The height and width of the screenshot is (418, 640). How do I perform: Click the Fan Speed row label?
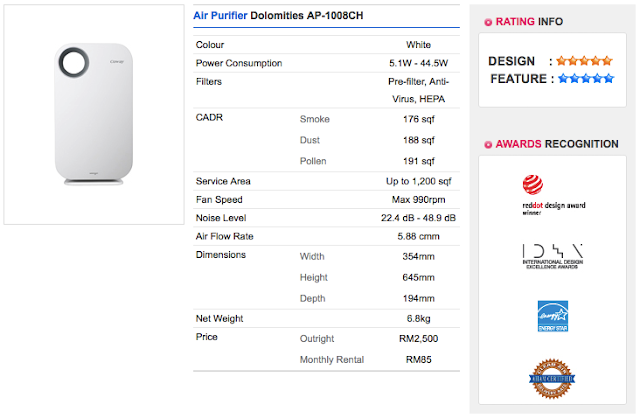tap(219, 200)
